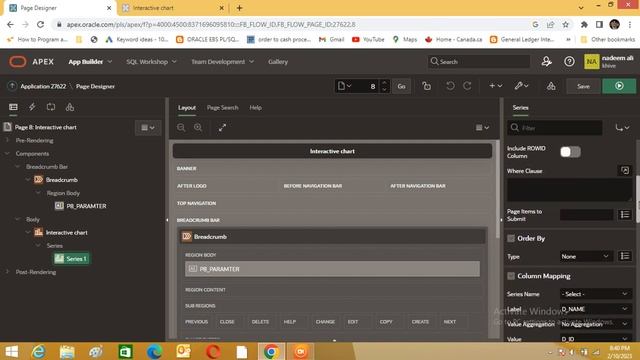Open the Gallery menu
This screenshot has height=360, width=640.
pos(278,62)
